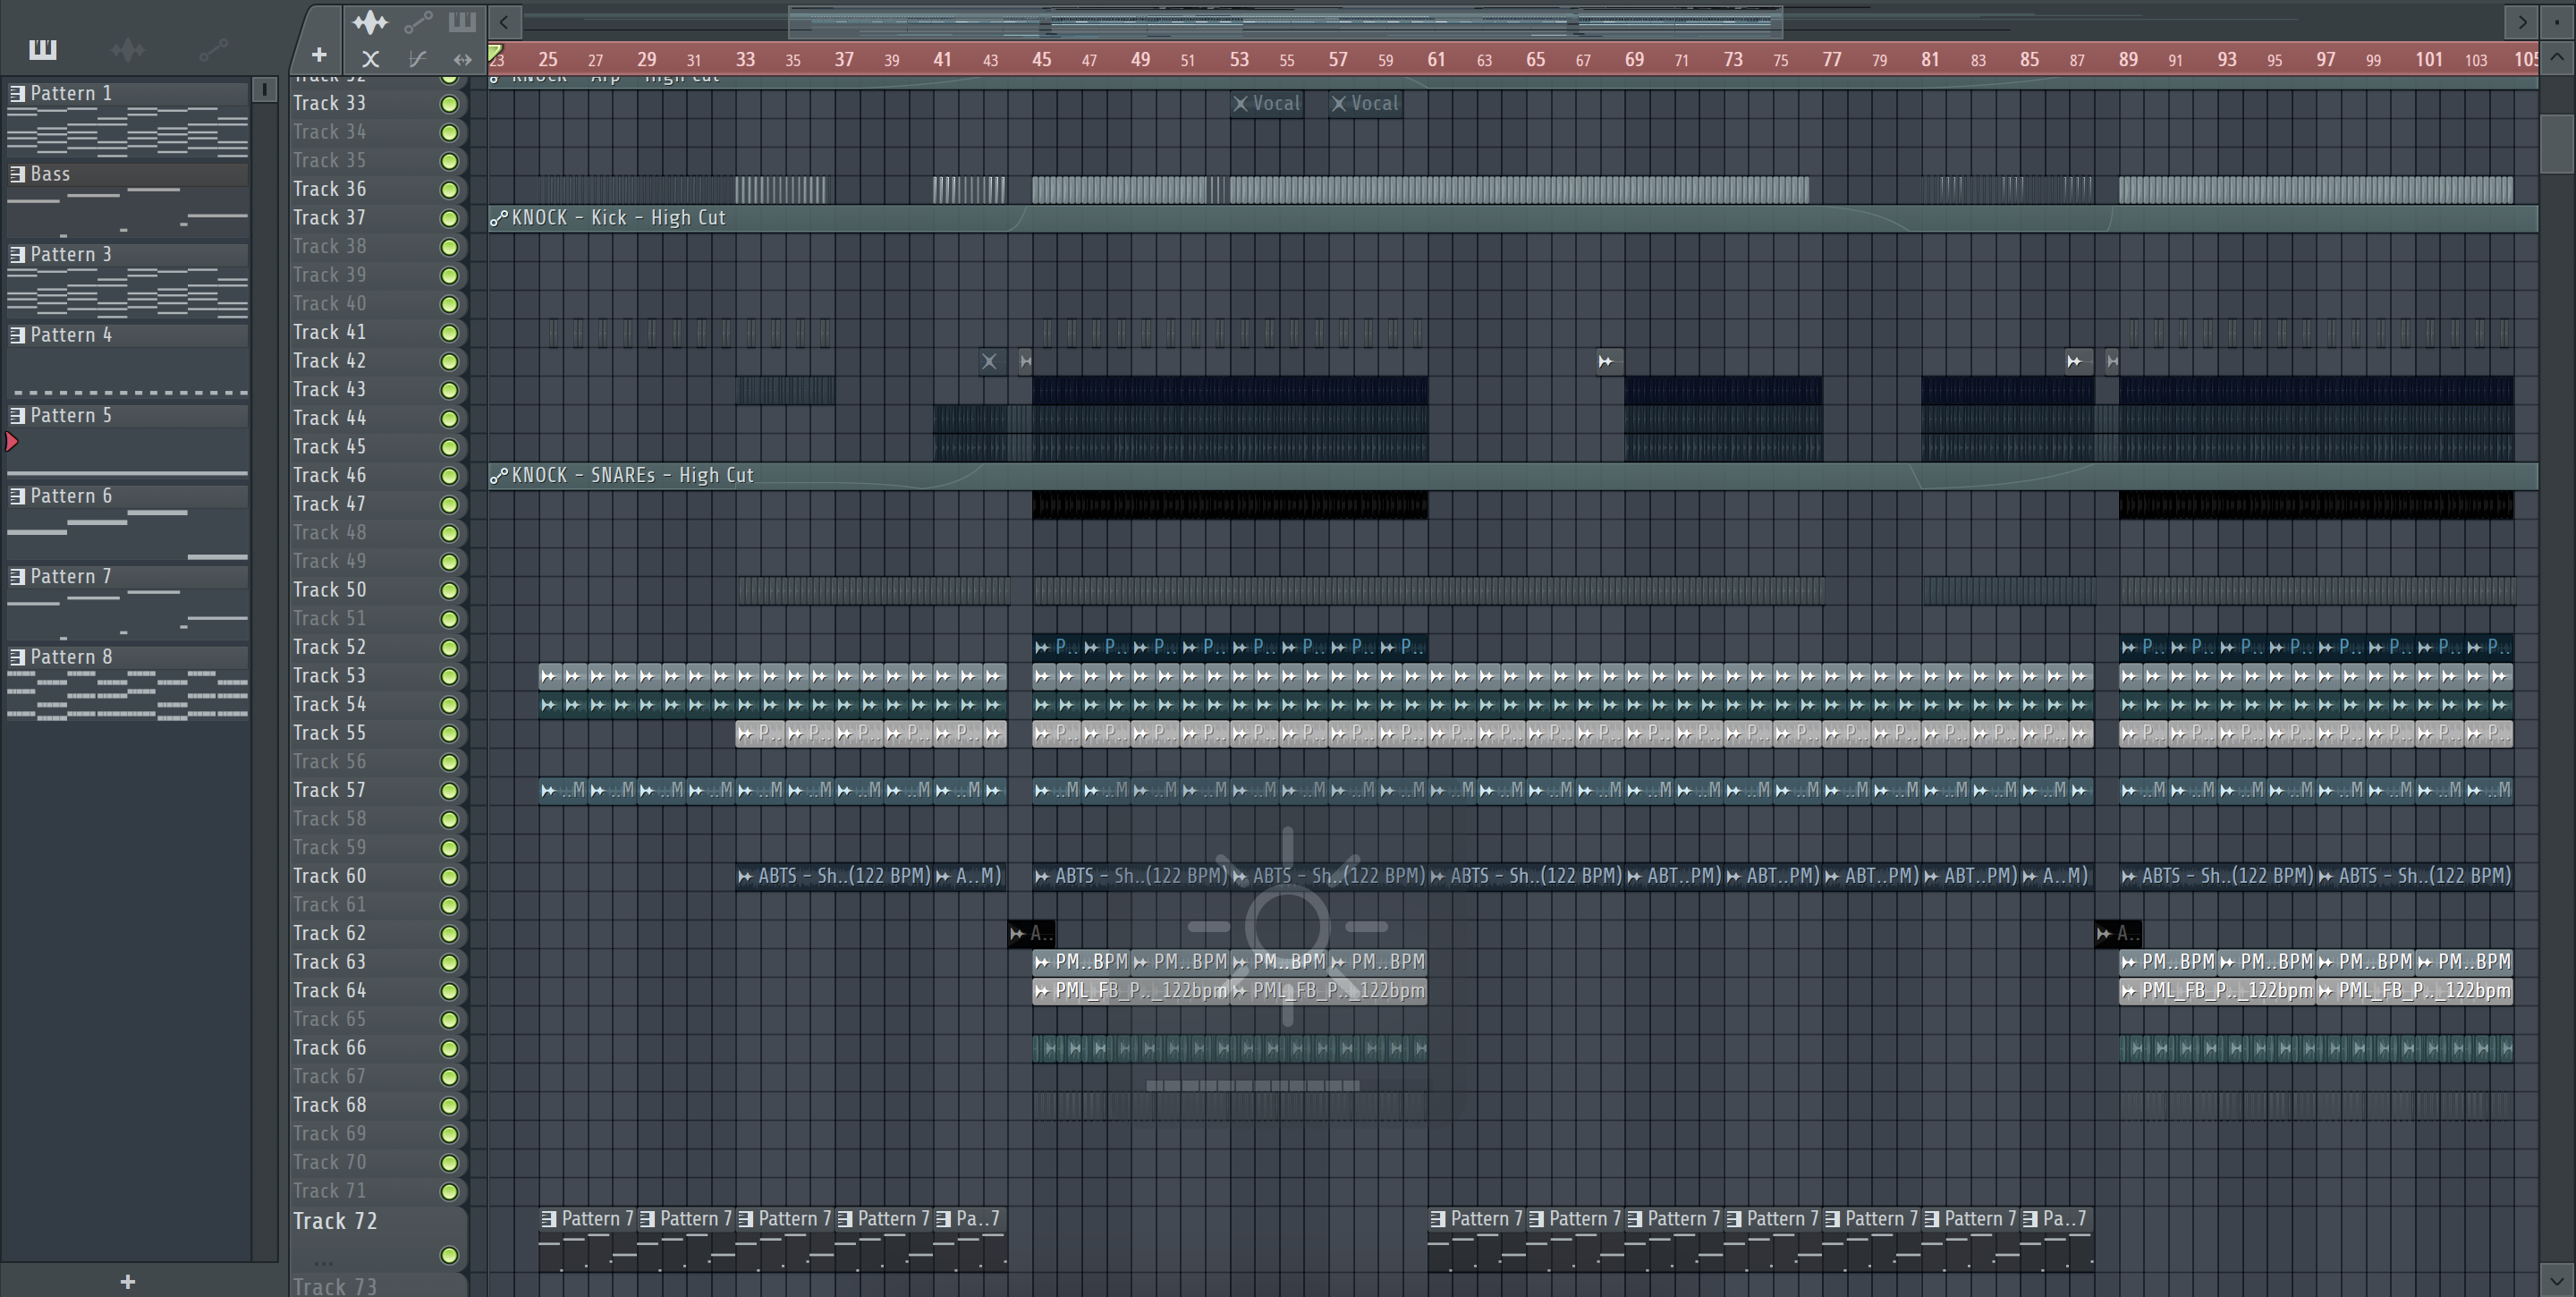This screenshot has width=2576, height=1297.
Task: Click the Track 72 header label
Action: coord(335,1221)
